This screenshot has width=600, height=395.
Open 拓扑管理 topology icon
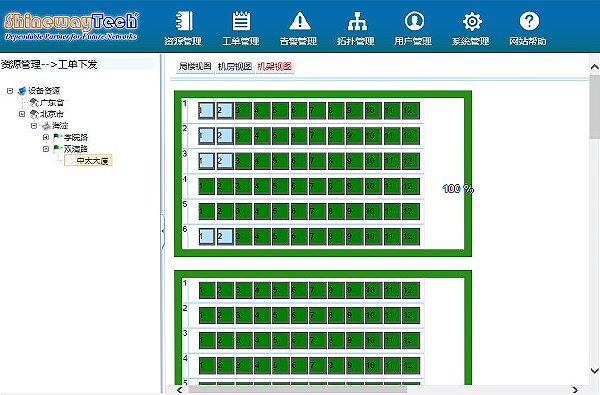tap(357, 21)
